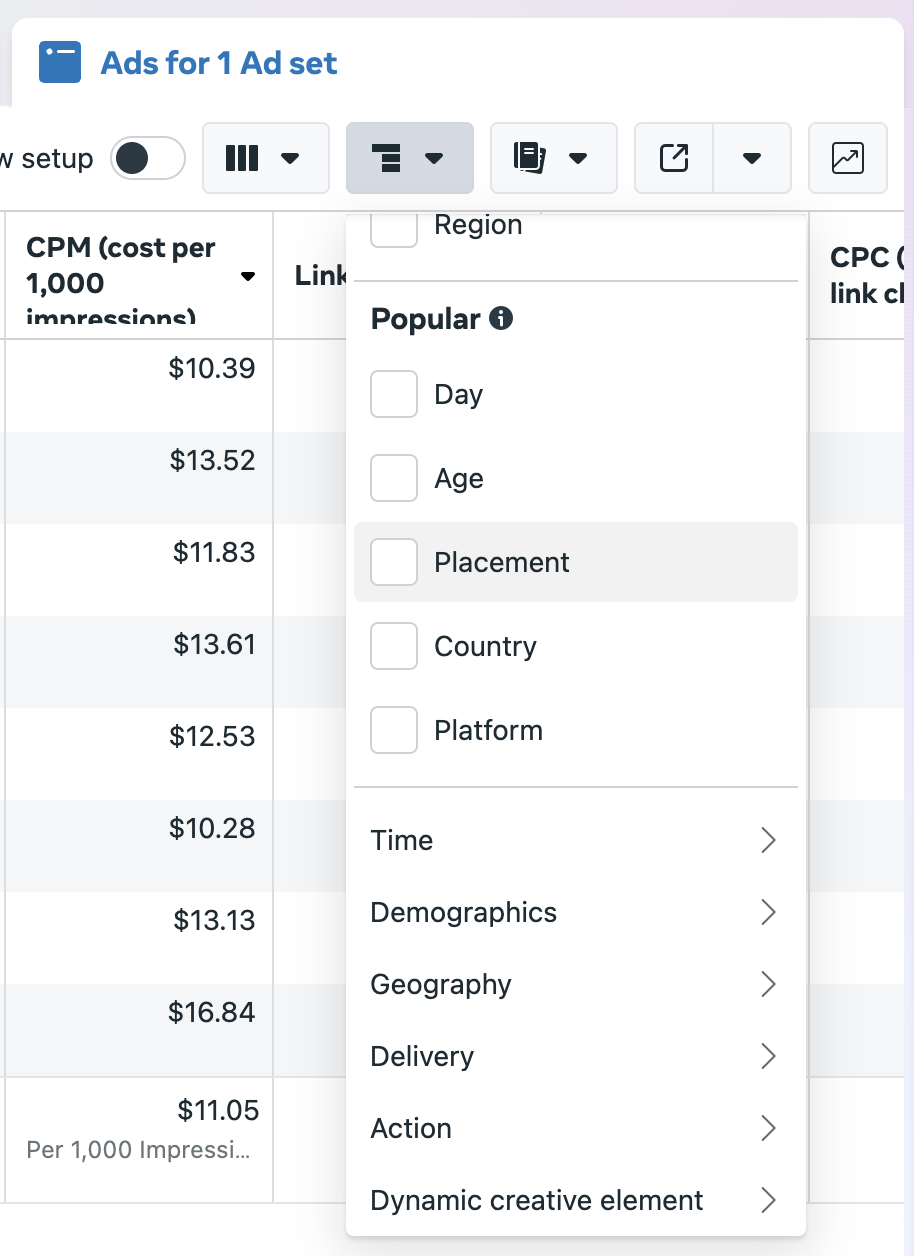Image resolution: width=914 pixels, height=1256 pixels.
Task: Open the Geography breakdown menu item
Action: 575,984
